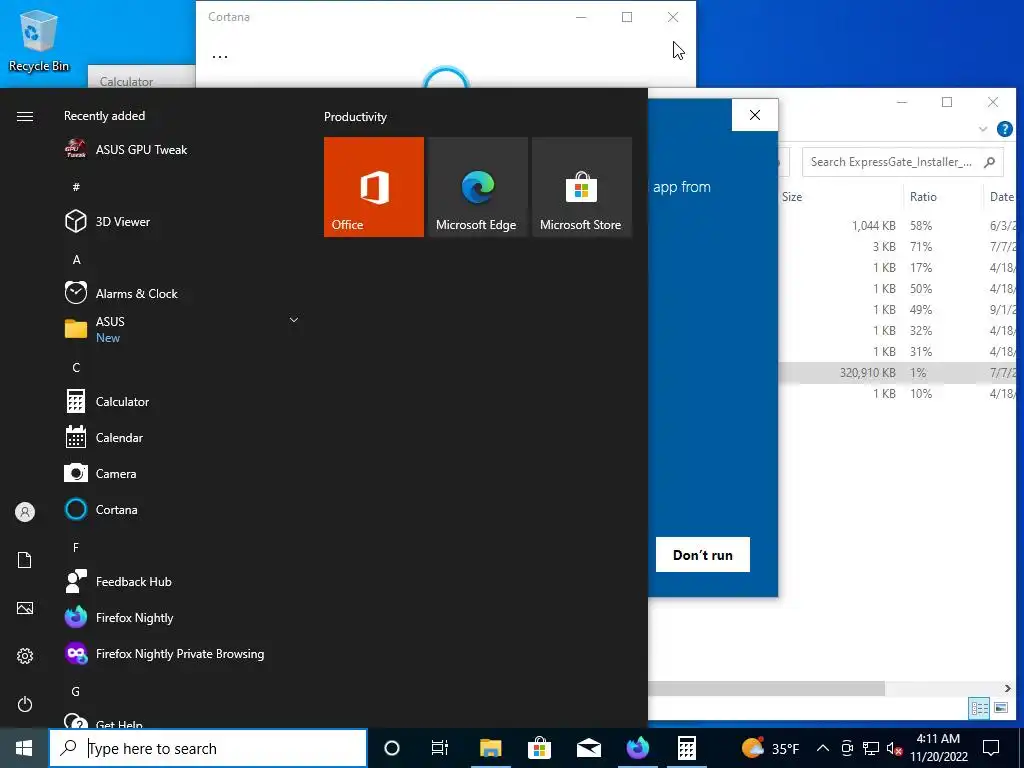Click the Search ExpressGate_Installer field

click(903, 162)
